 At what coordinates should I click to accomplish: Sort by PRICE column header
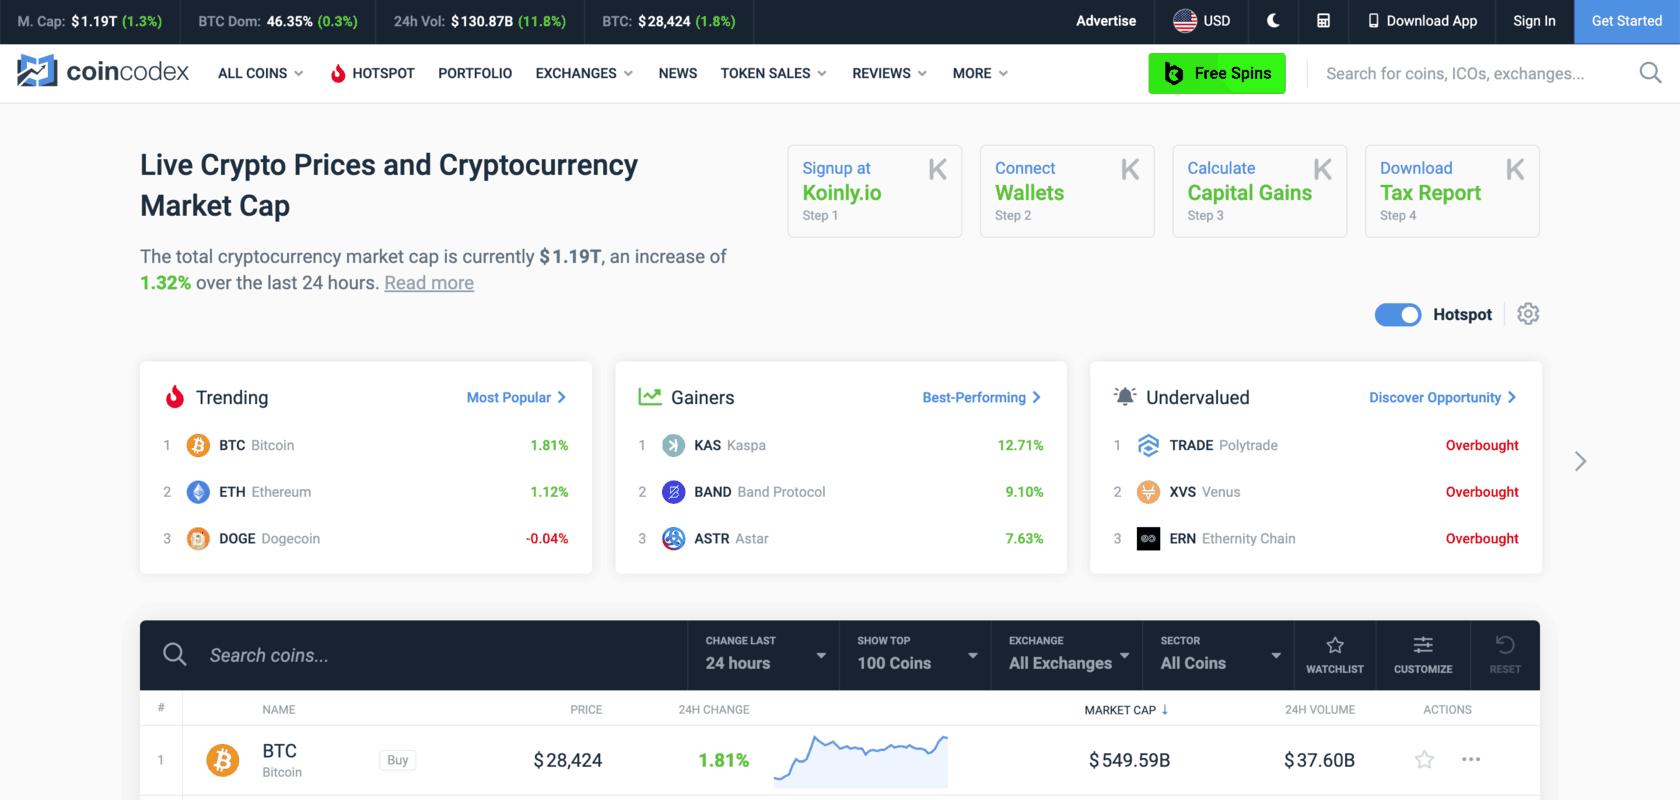586,710
